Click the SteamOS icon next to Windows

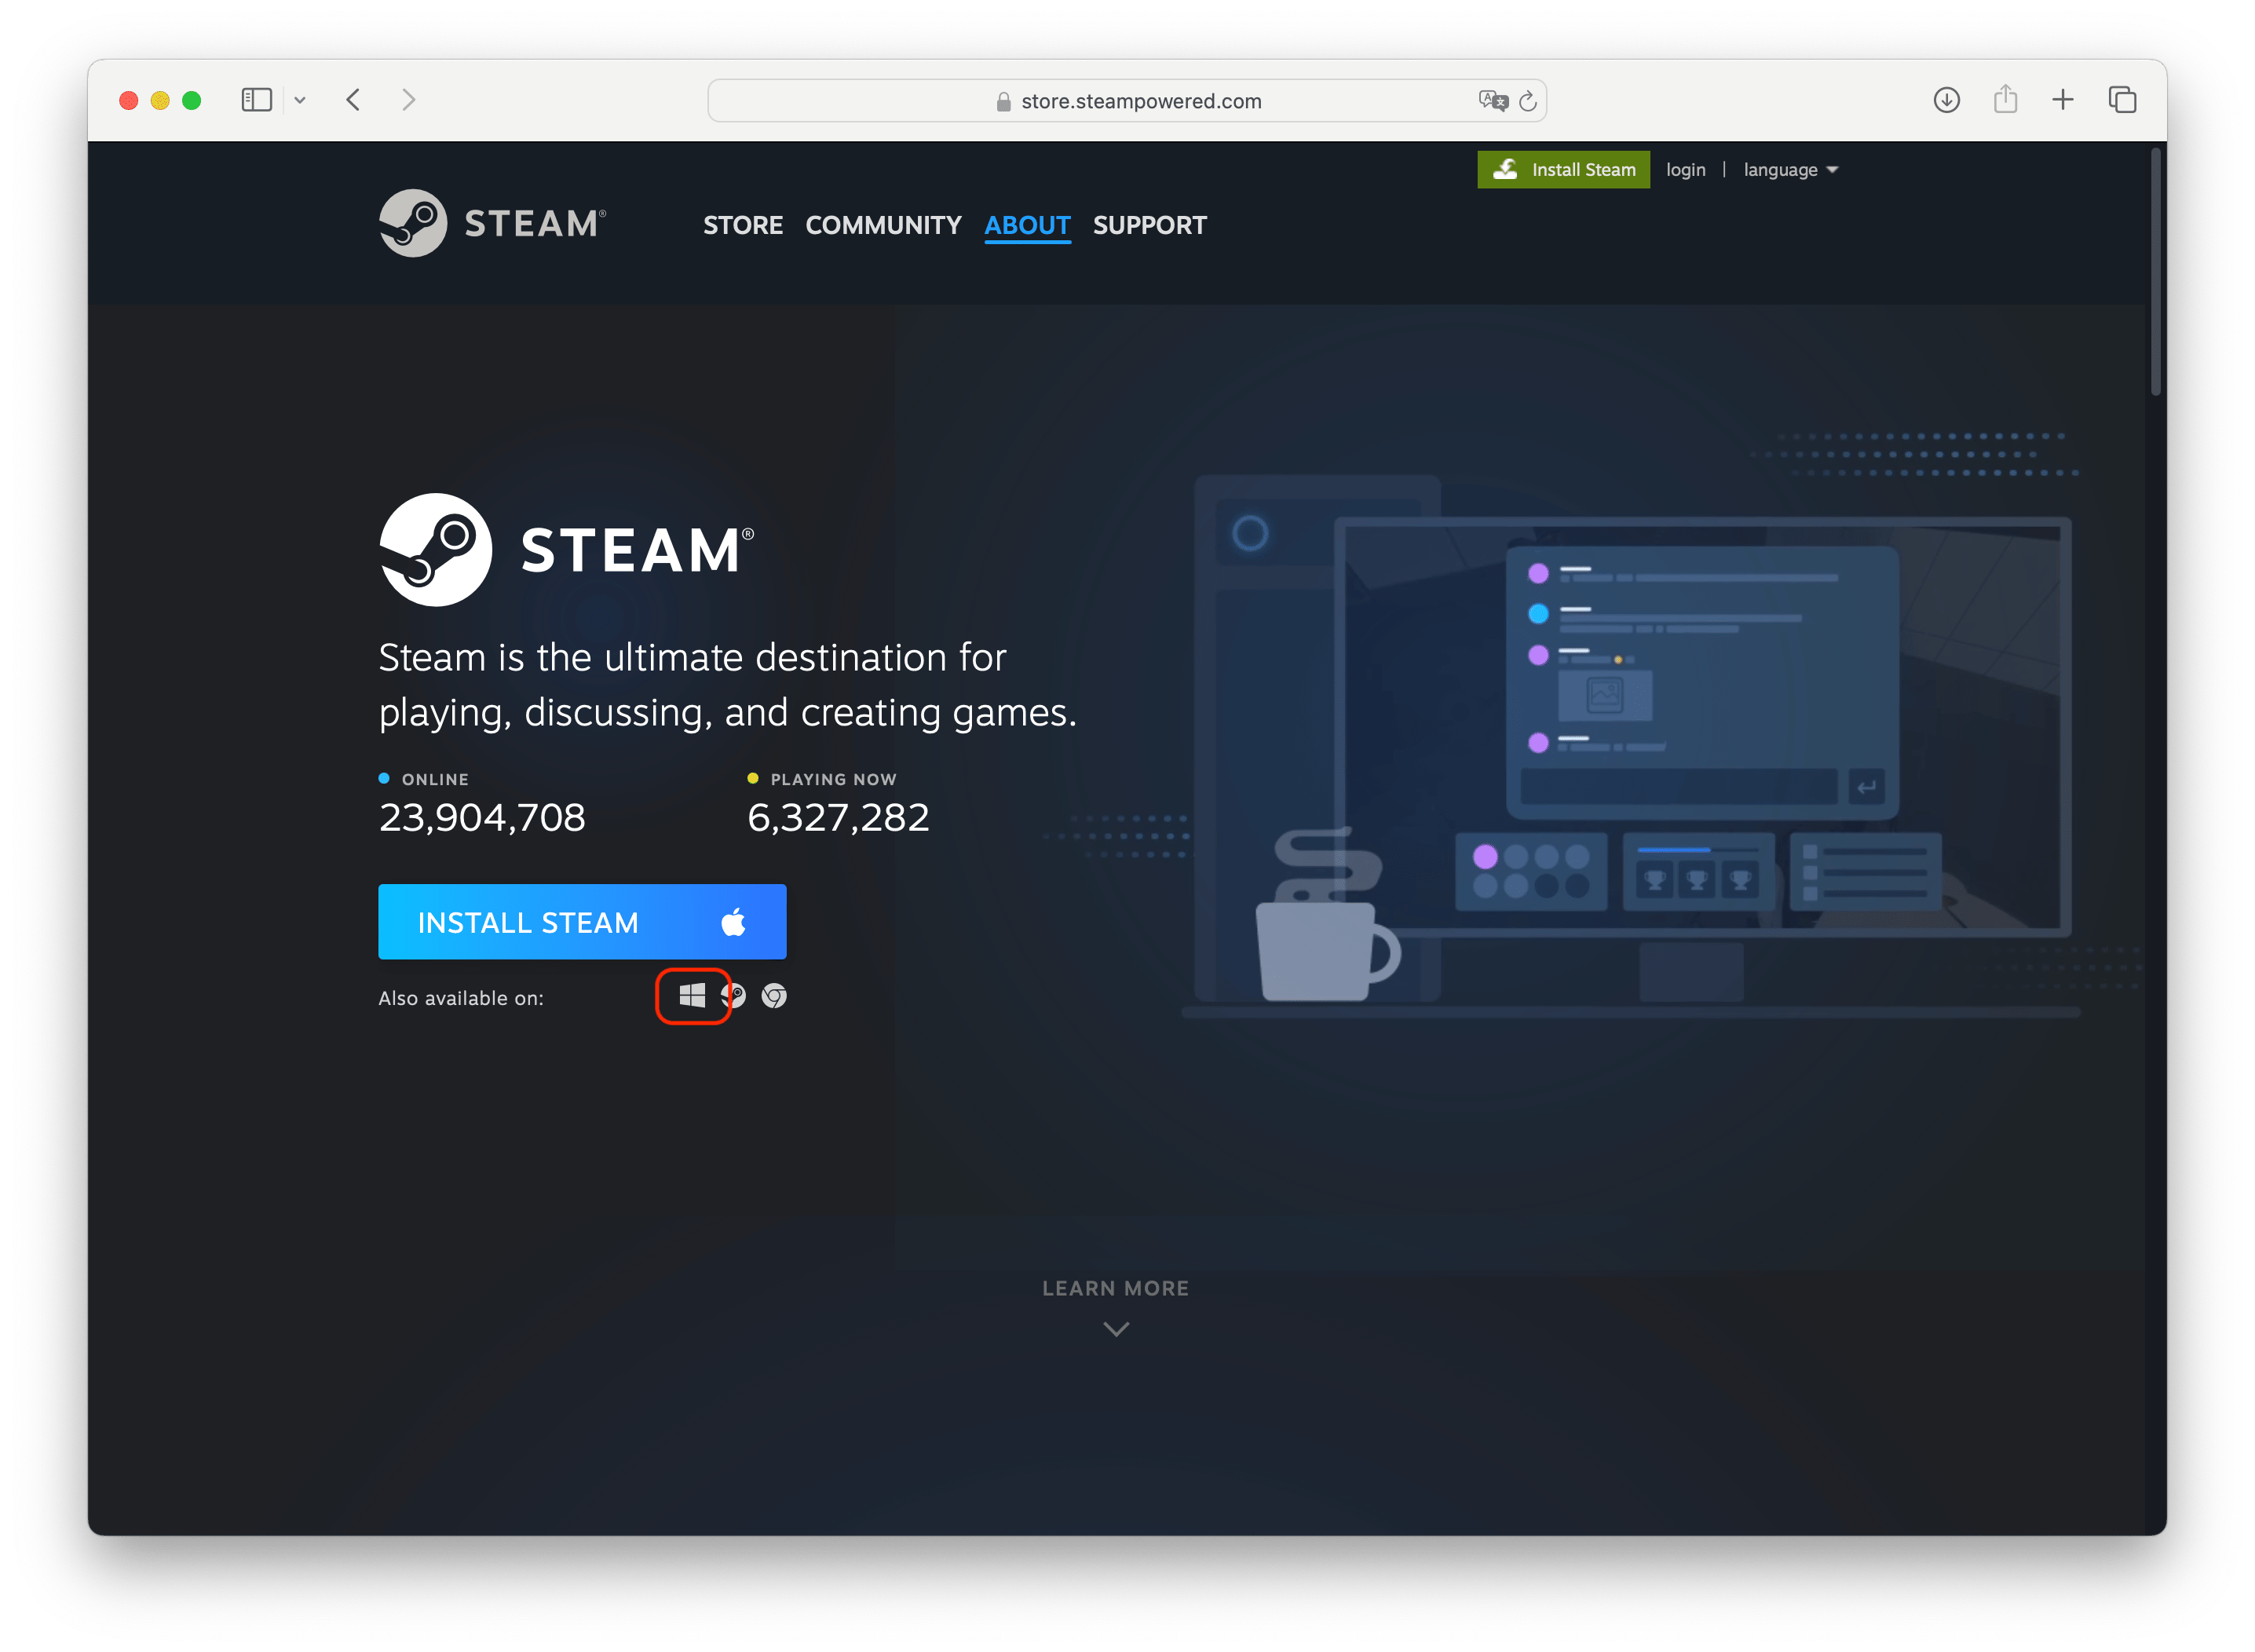click(x=735, y=995)
